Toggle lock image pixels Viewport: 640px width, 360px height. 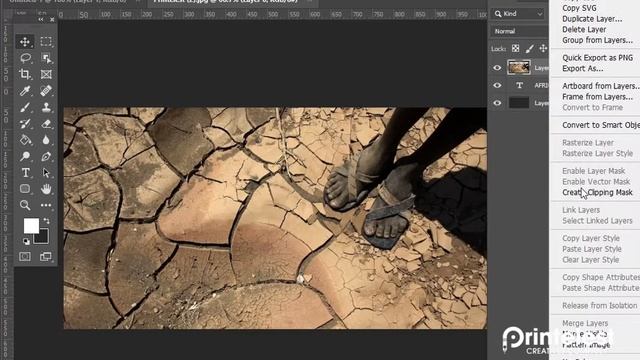(x=529, y=49)
